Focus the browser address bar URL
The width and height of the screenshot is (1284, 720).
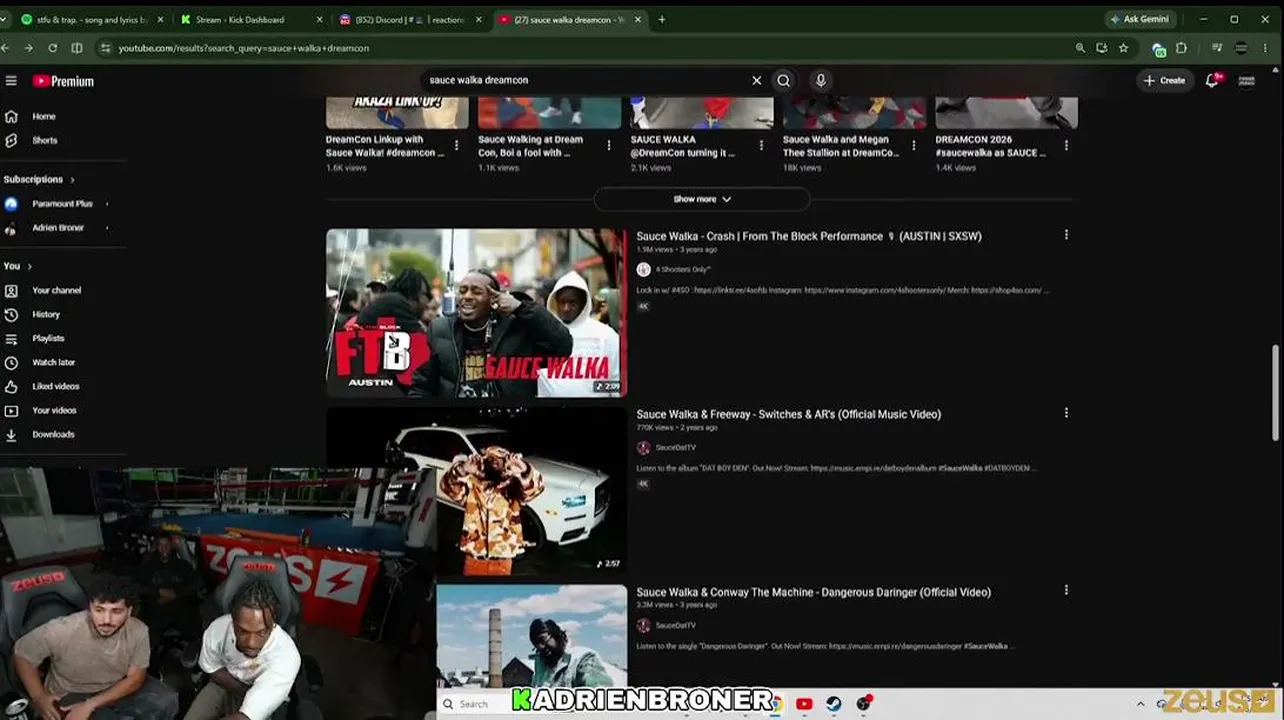click(244, 48)
